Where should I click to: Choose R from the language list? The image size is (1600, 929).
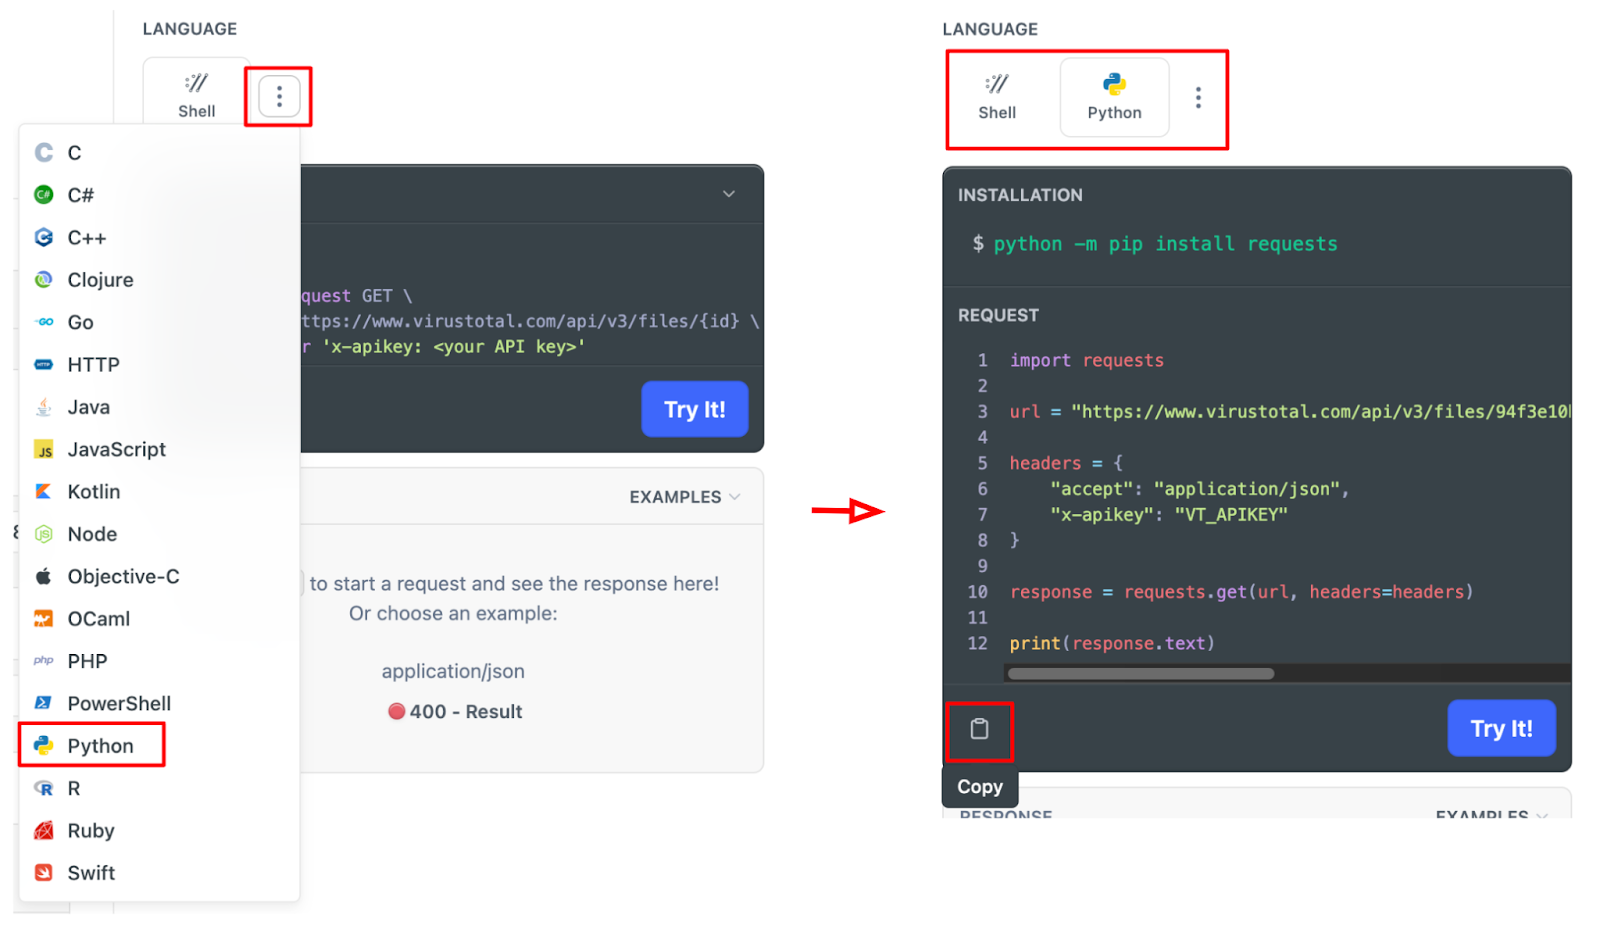tap(159, 788)
